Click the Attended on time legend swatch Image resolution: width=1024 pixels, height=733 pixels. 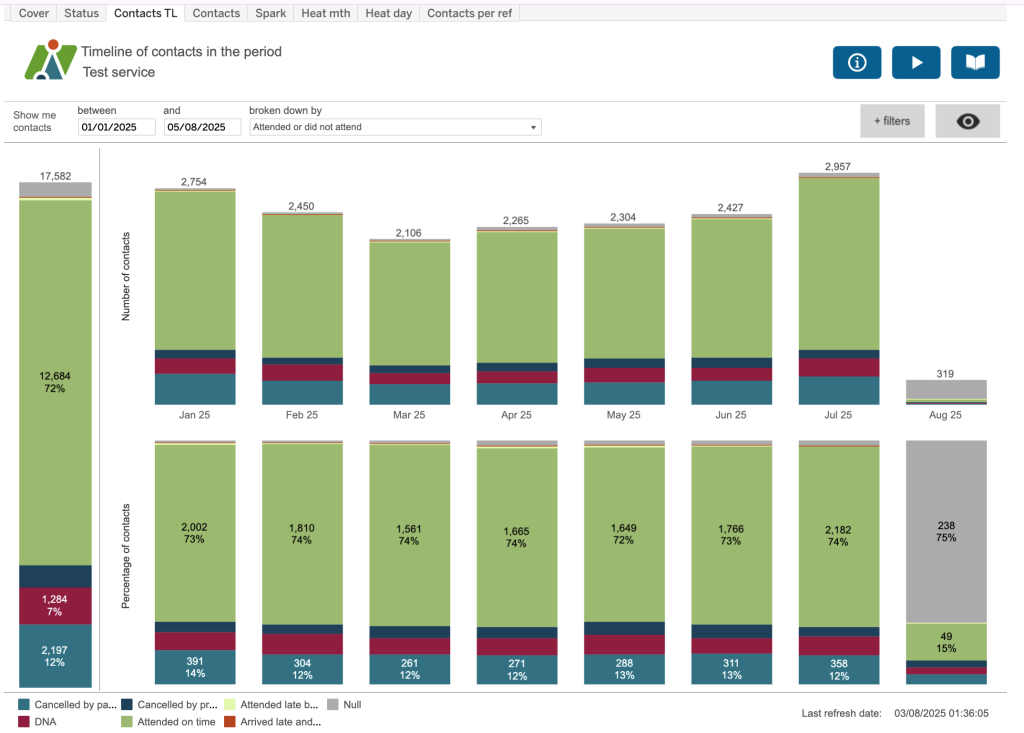pyautogui.click(x=126, y=721)
